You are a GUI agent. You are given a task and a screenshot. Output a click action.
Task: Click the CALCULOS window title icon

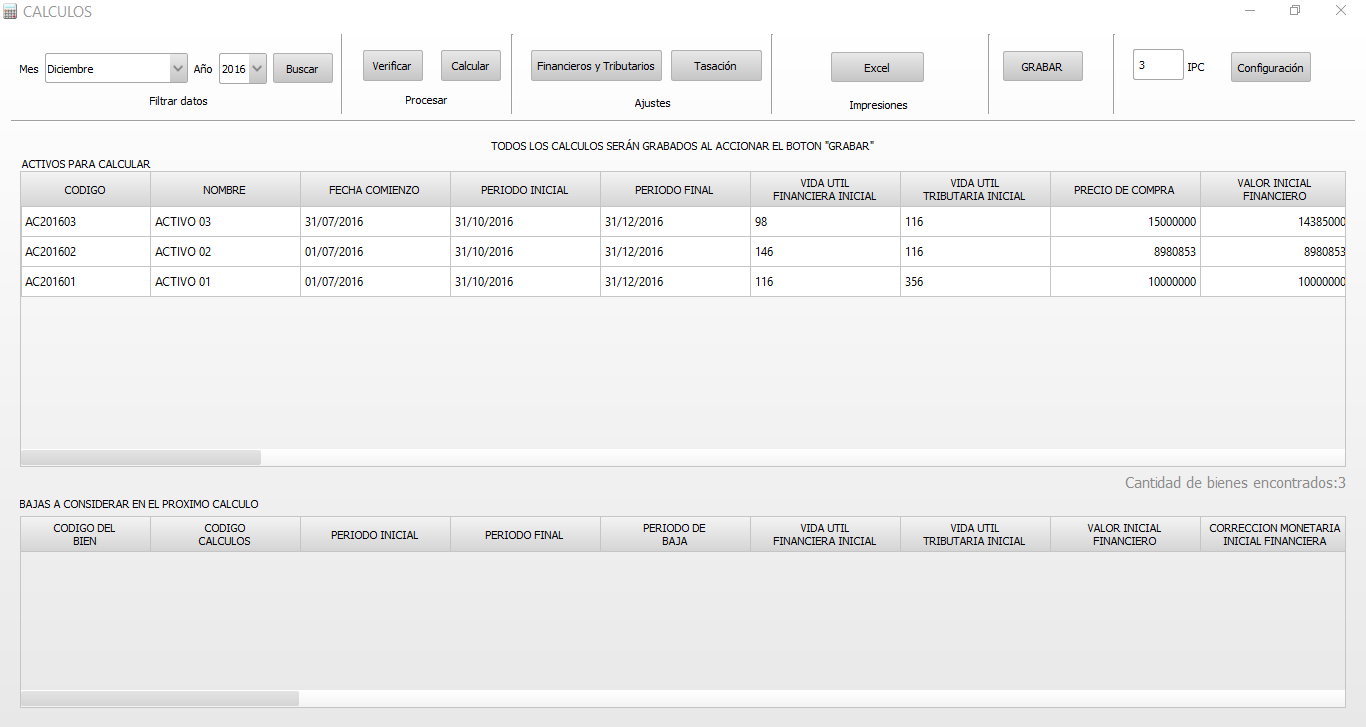click(10, 12)
